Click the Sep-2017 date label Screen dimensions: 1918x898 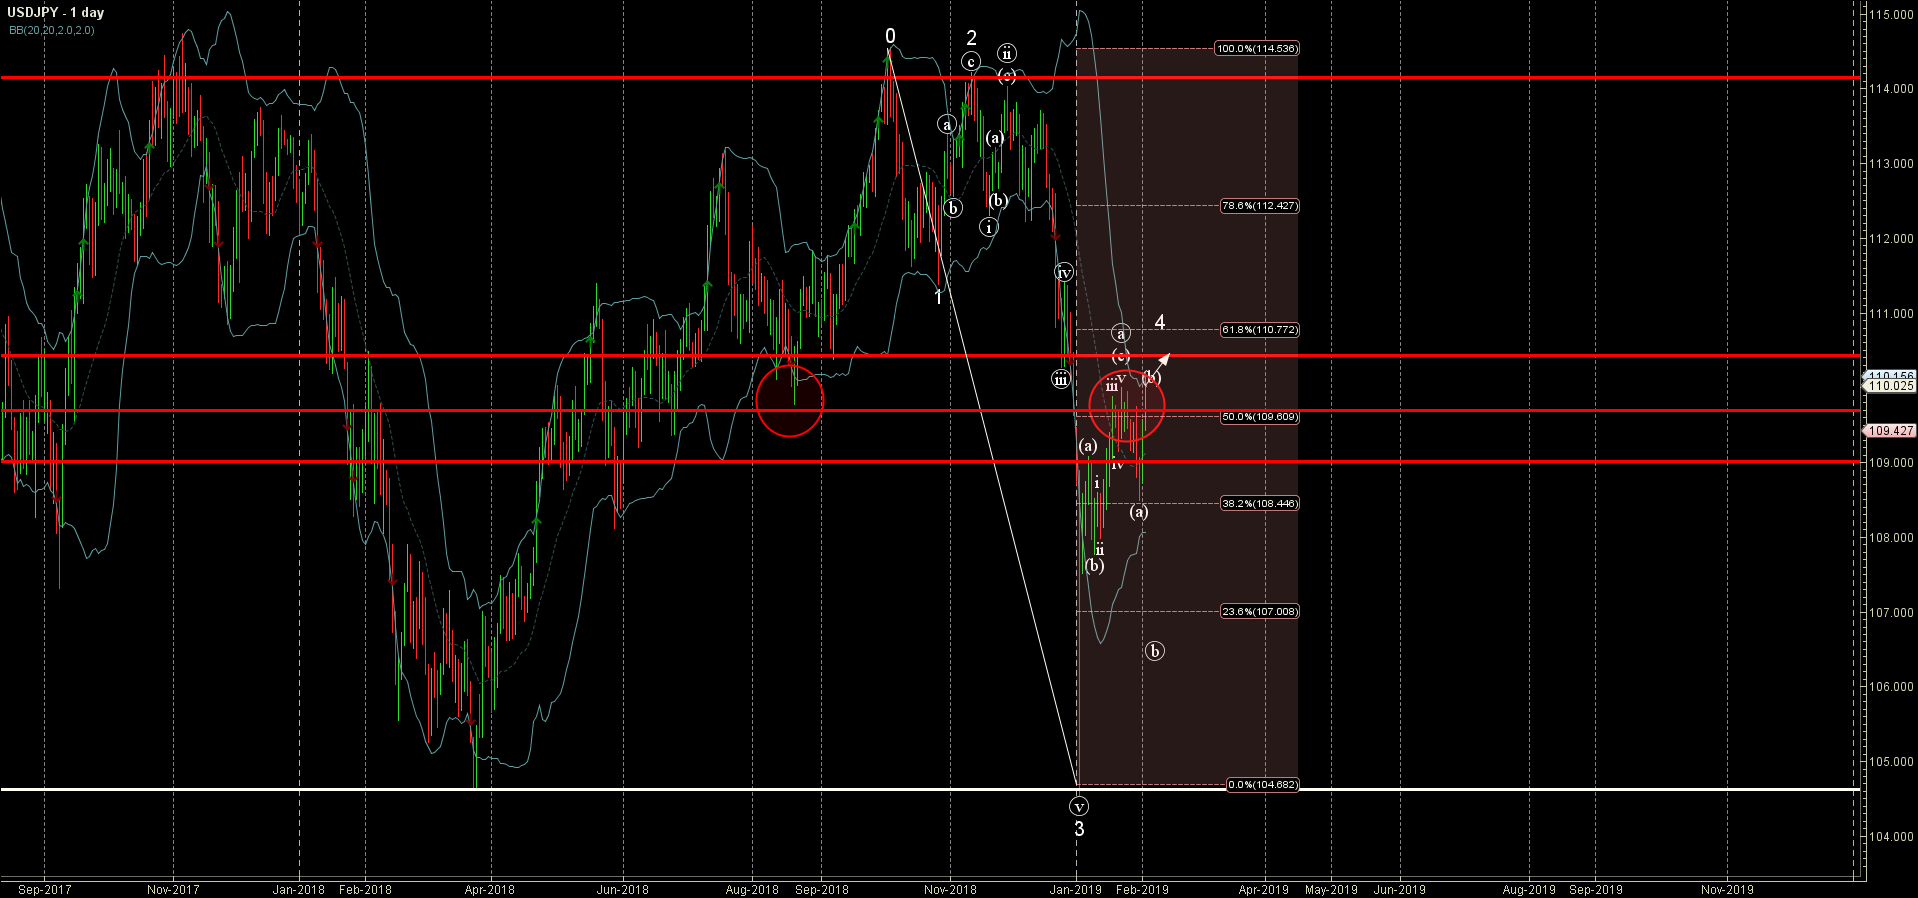click(45, 889)
